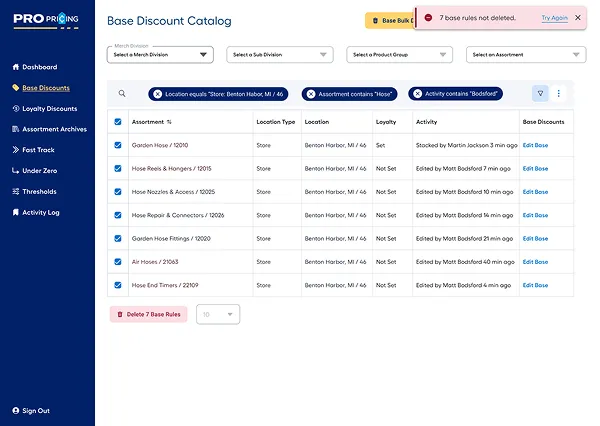Click 'Stocked by Martin Jackson 3 min ago' cell
Viewport: 600px width, 426px height.
point(466,145)
